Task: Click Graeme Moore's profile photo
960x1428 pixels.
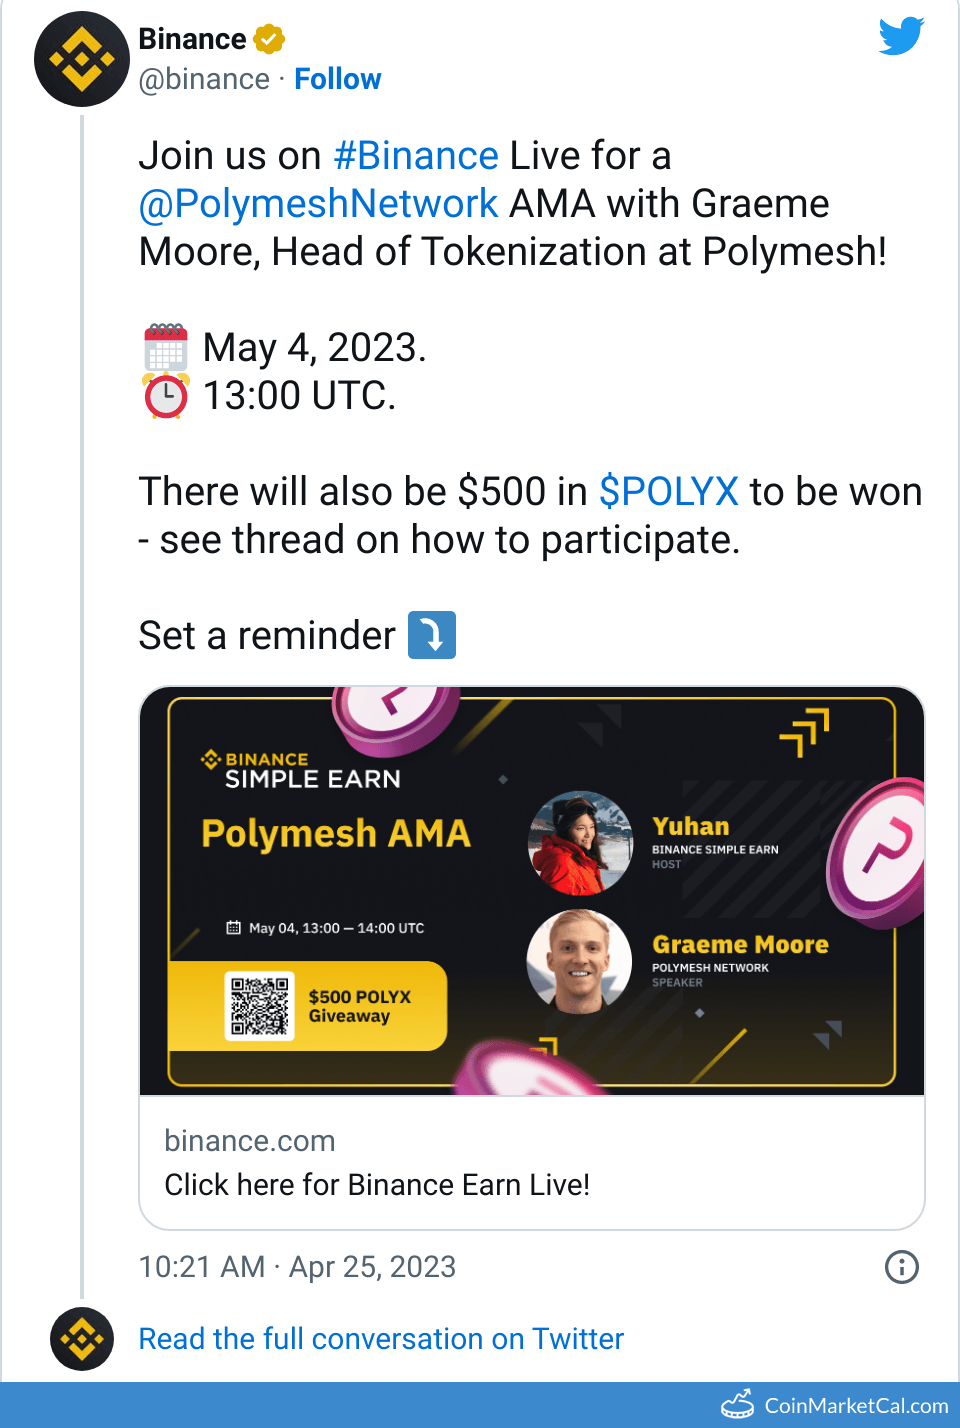Action: 579,962
